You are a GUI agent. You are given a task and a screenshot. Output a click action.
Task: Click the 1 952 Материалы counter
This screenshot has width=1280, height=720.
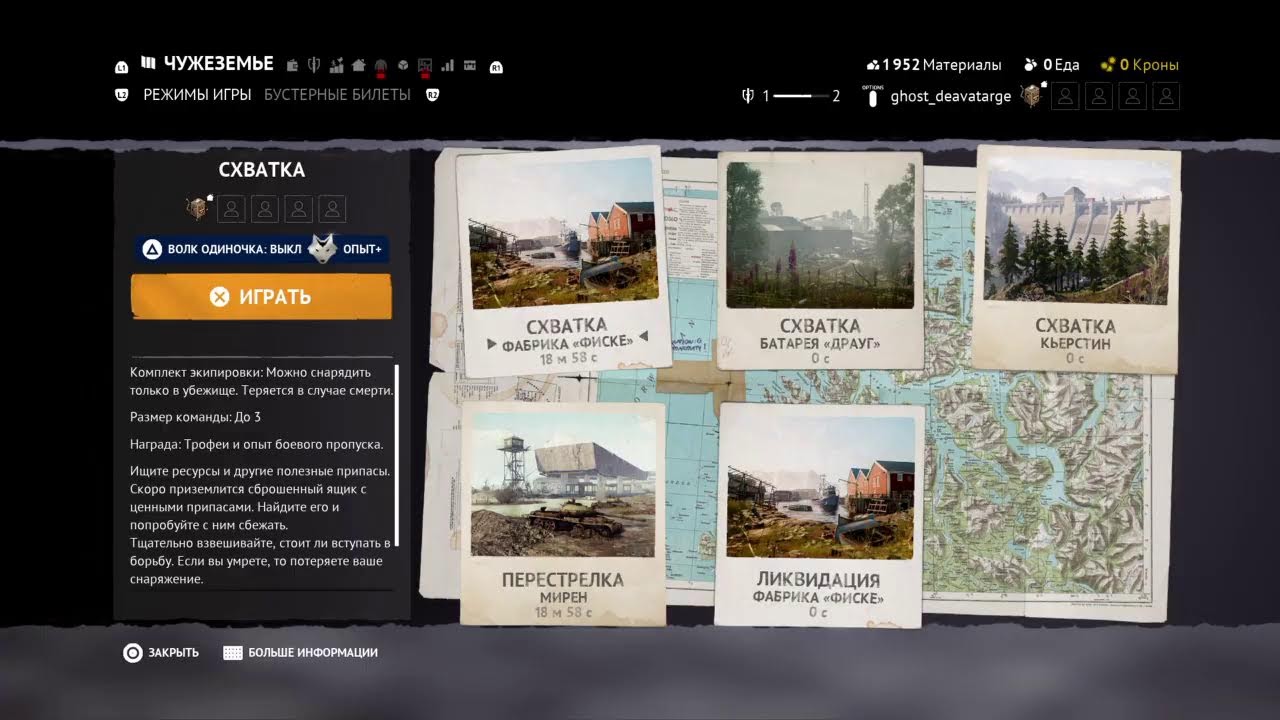[x=933, y=65]
